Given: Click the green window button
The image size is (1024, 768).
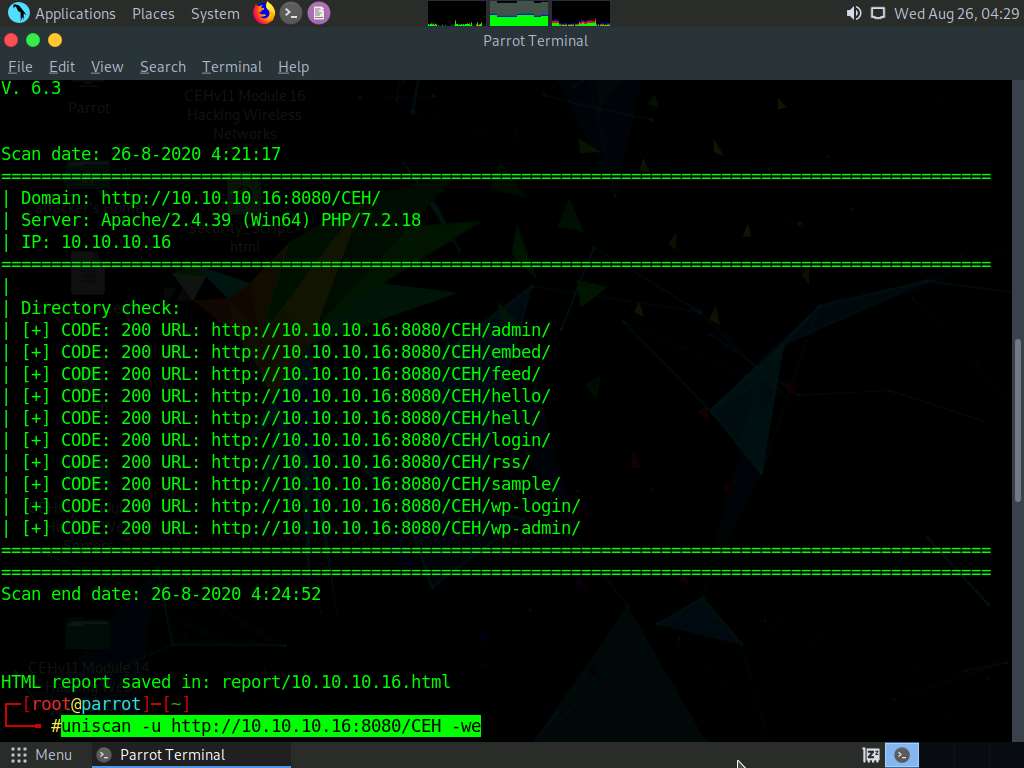Looking at the screenshot, I should coord(33,40).
